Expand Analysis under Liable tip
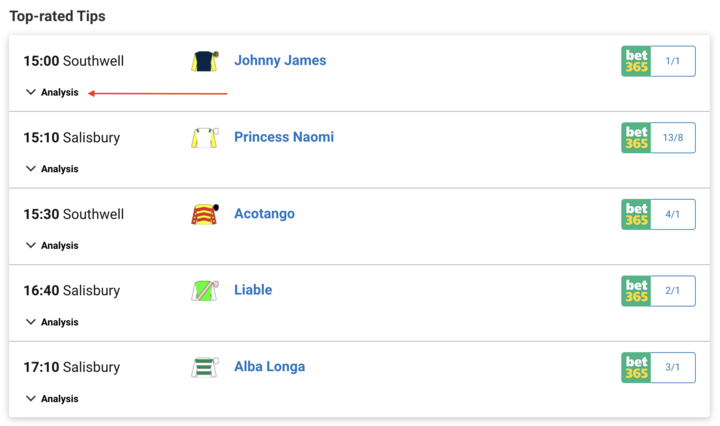Screen dimensions: 720x426 pyautogui.click(x=52, y=322)
